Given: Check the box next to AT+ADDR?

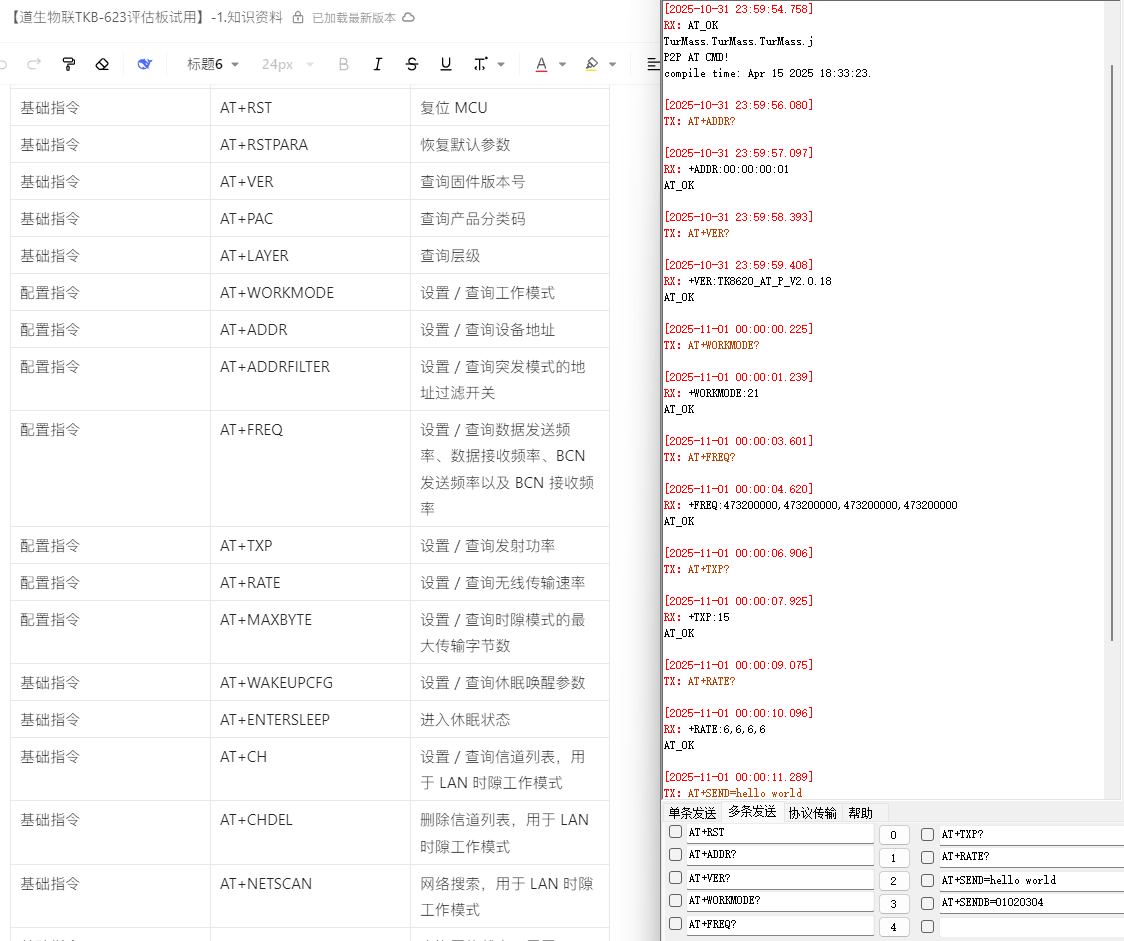Looking at the screenshot, I should coord(675,855).
